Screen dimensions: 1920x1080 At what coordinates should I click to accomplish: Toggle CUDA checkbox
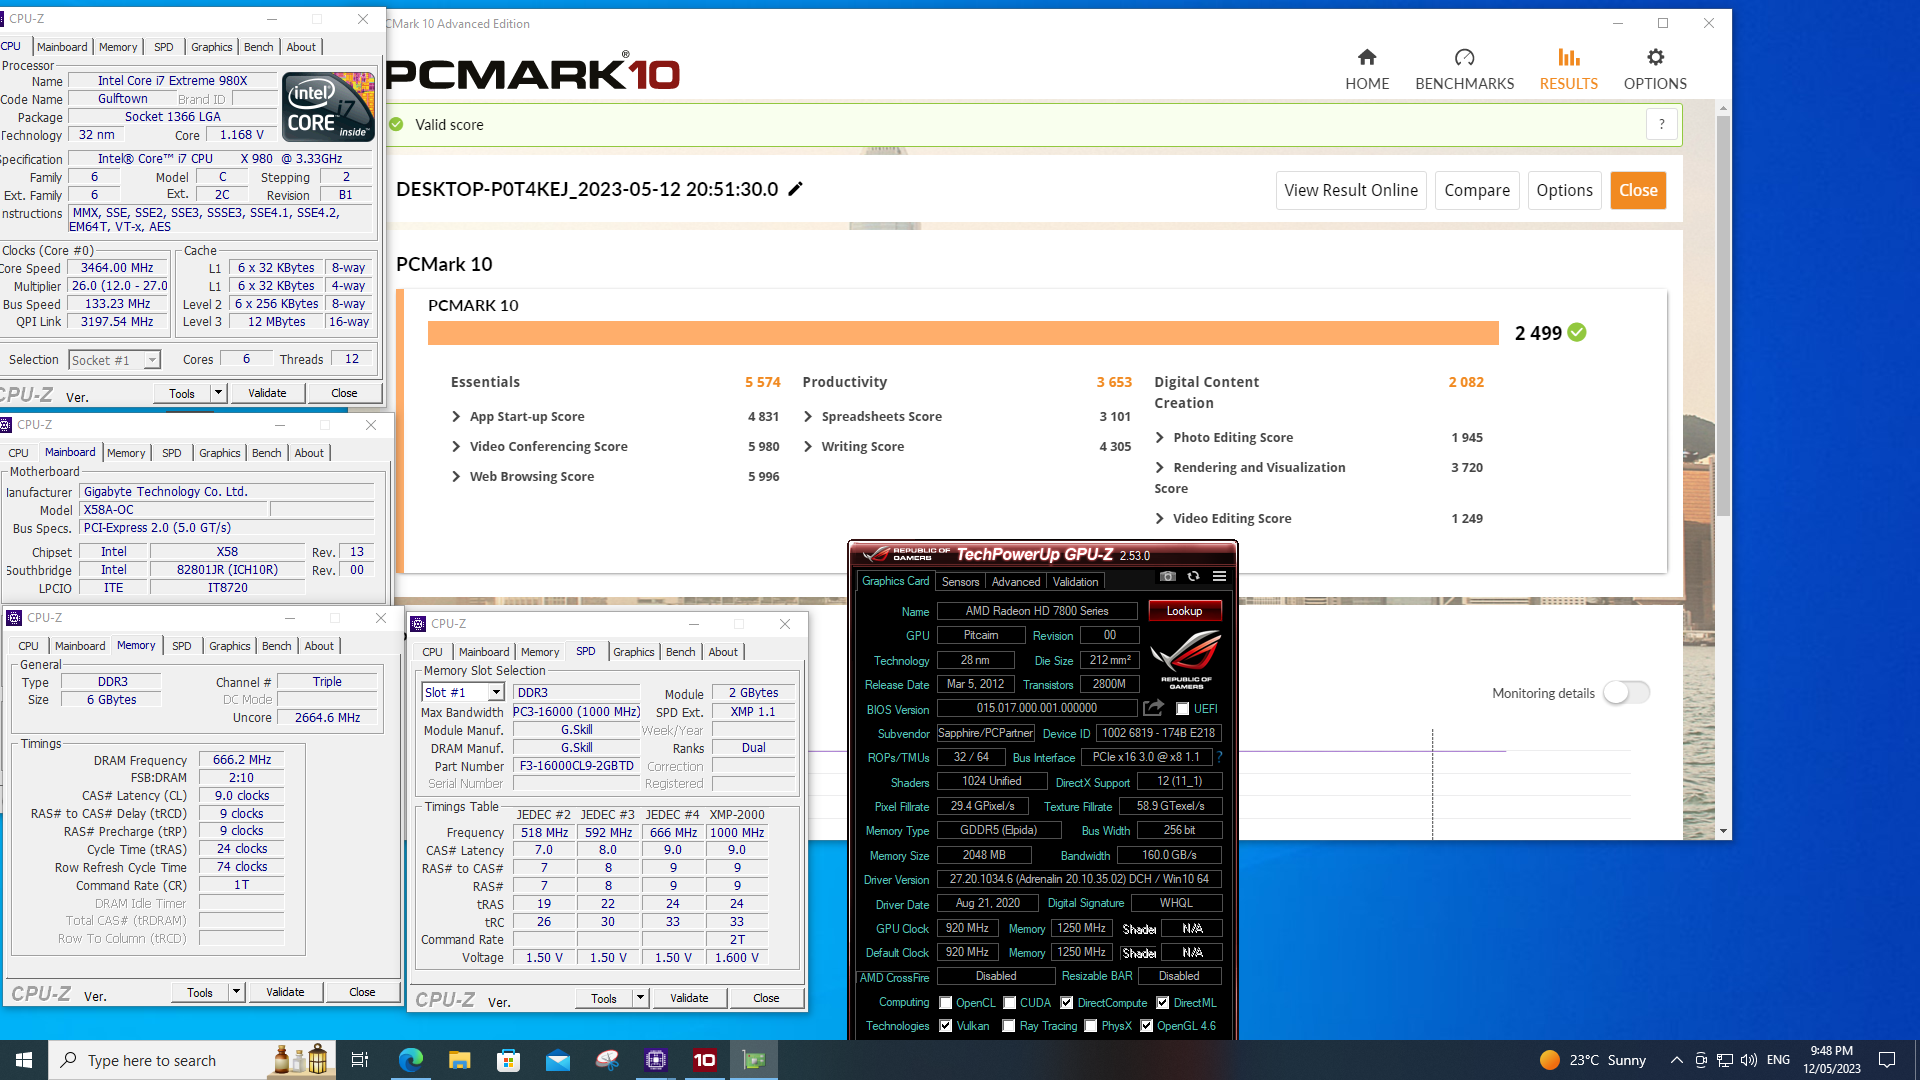coord(1010,1003)
